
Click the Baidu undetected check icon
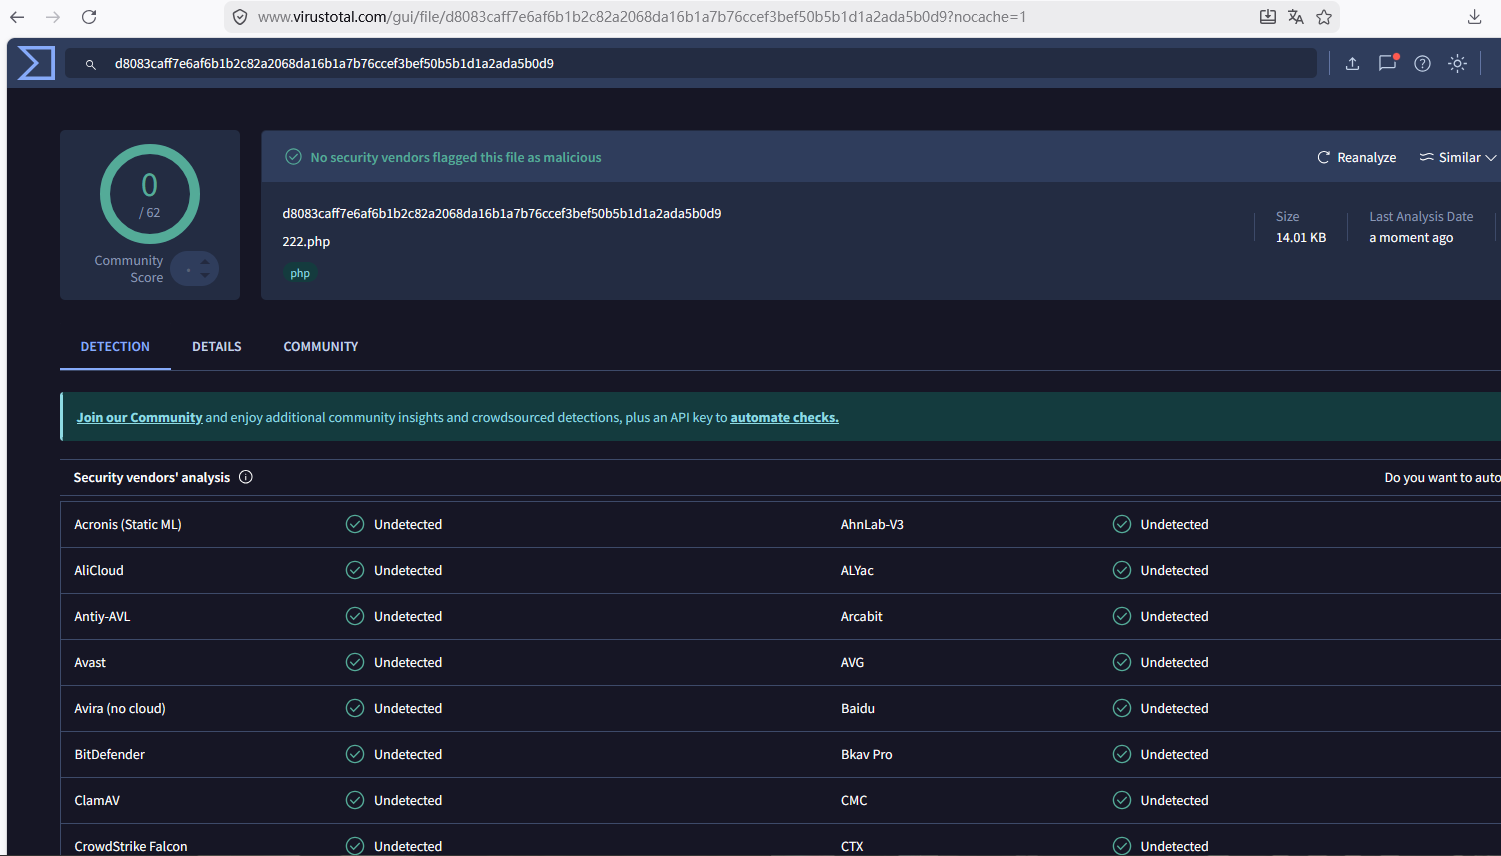(1122, 708)
